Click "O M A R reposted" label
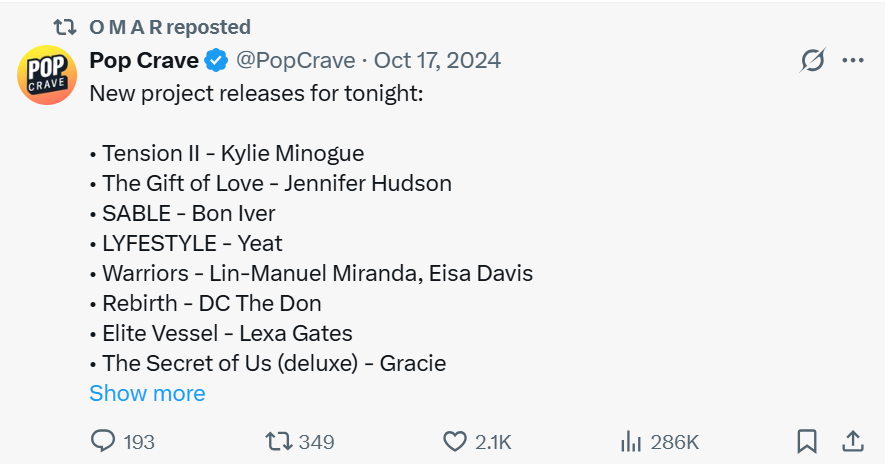885x464 pixels. click(170, 27)
